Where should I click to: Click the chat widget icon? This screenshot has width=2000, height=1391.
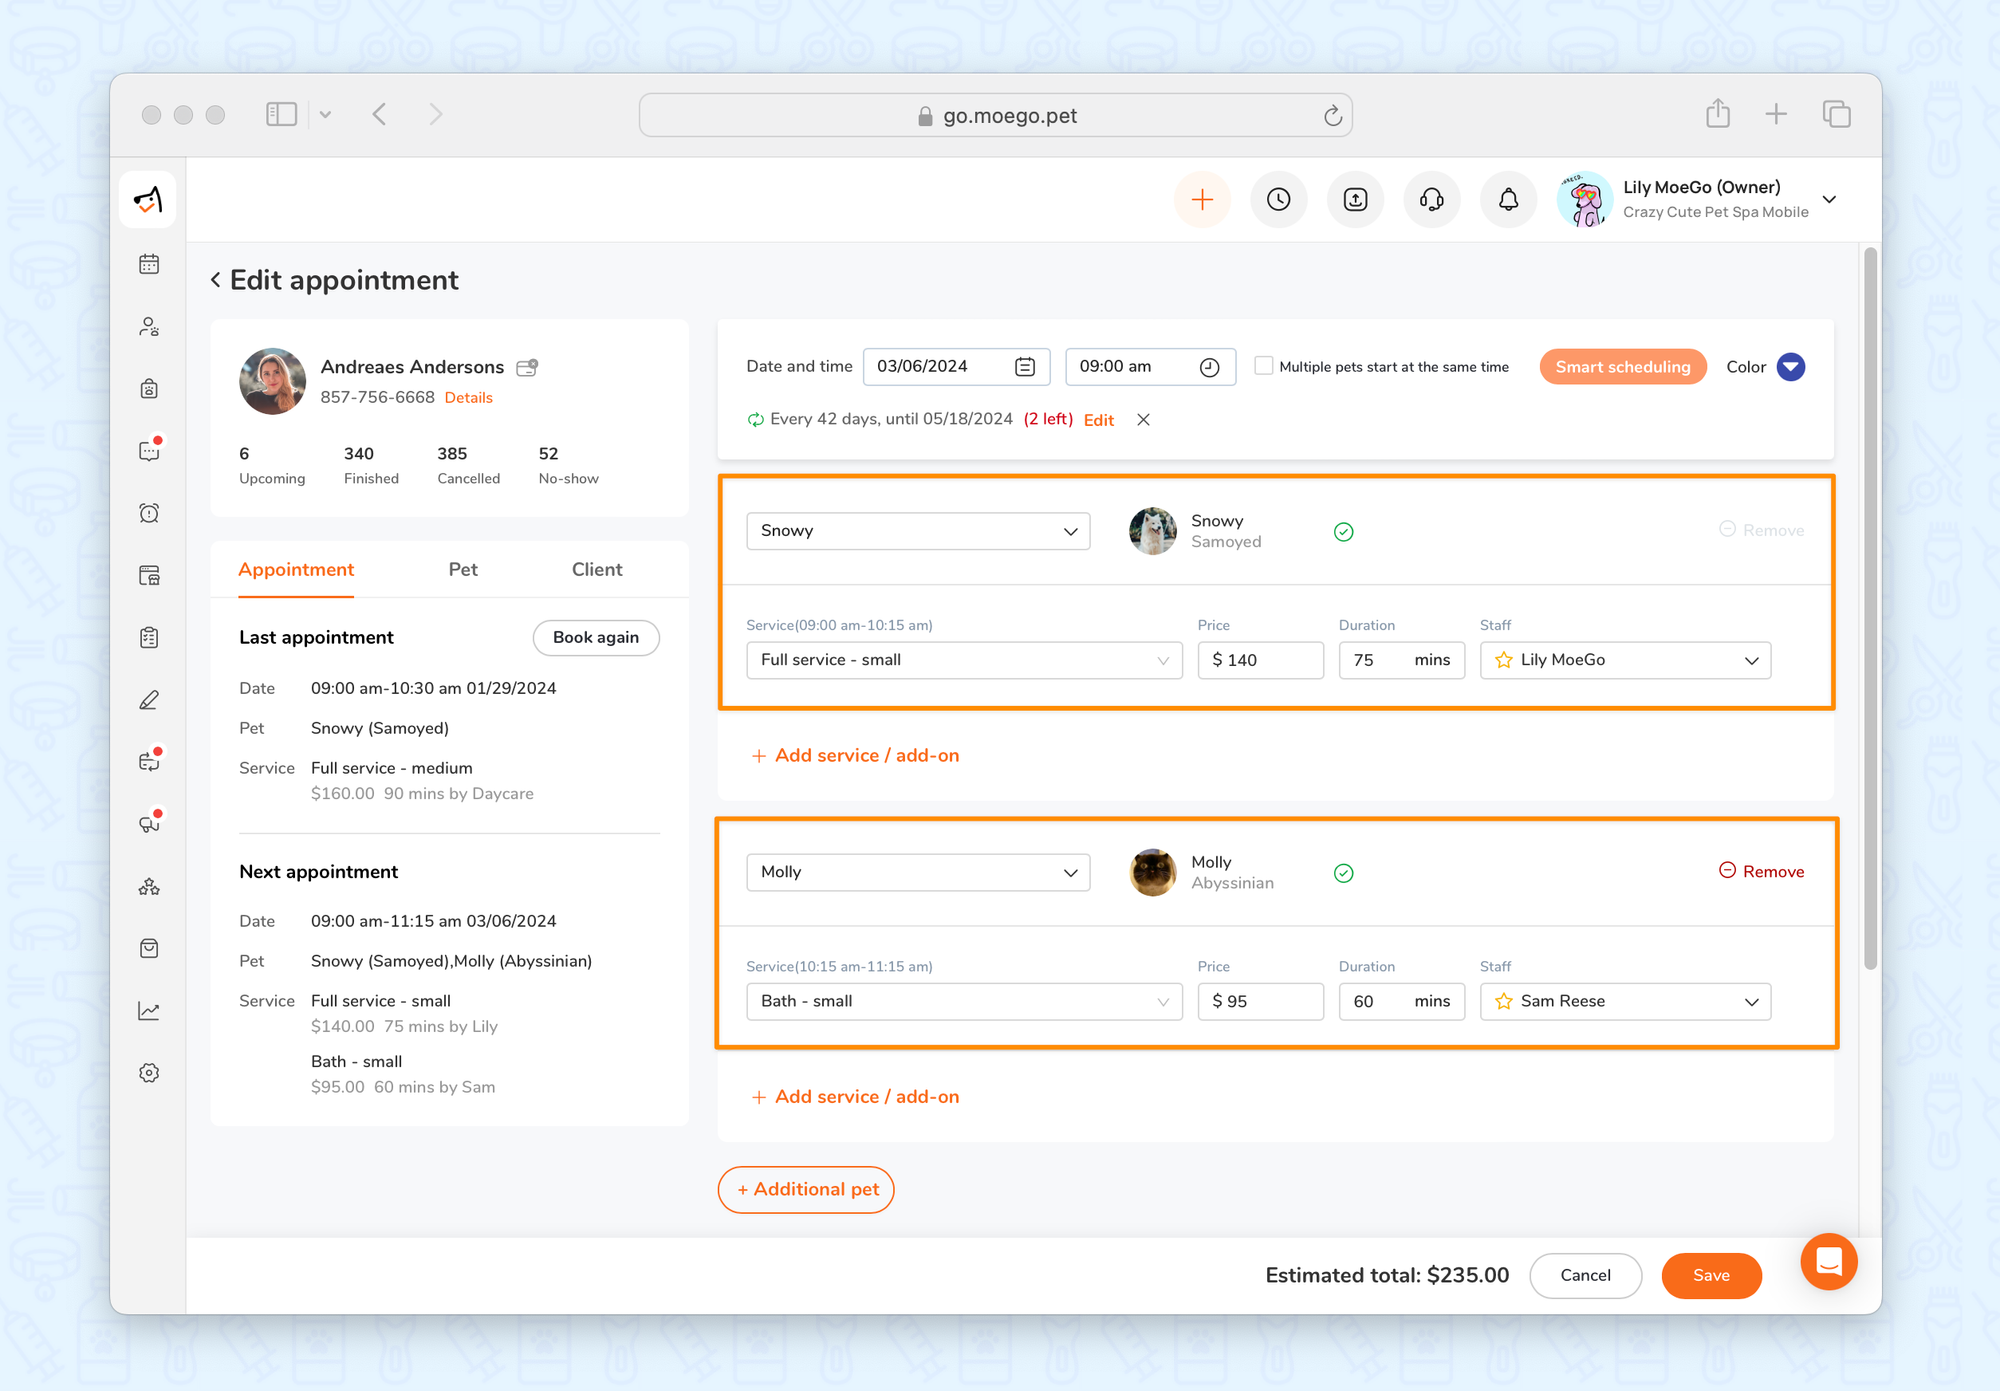click(1828, 1261)
